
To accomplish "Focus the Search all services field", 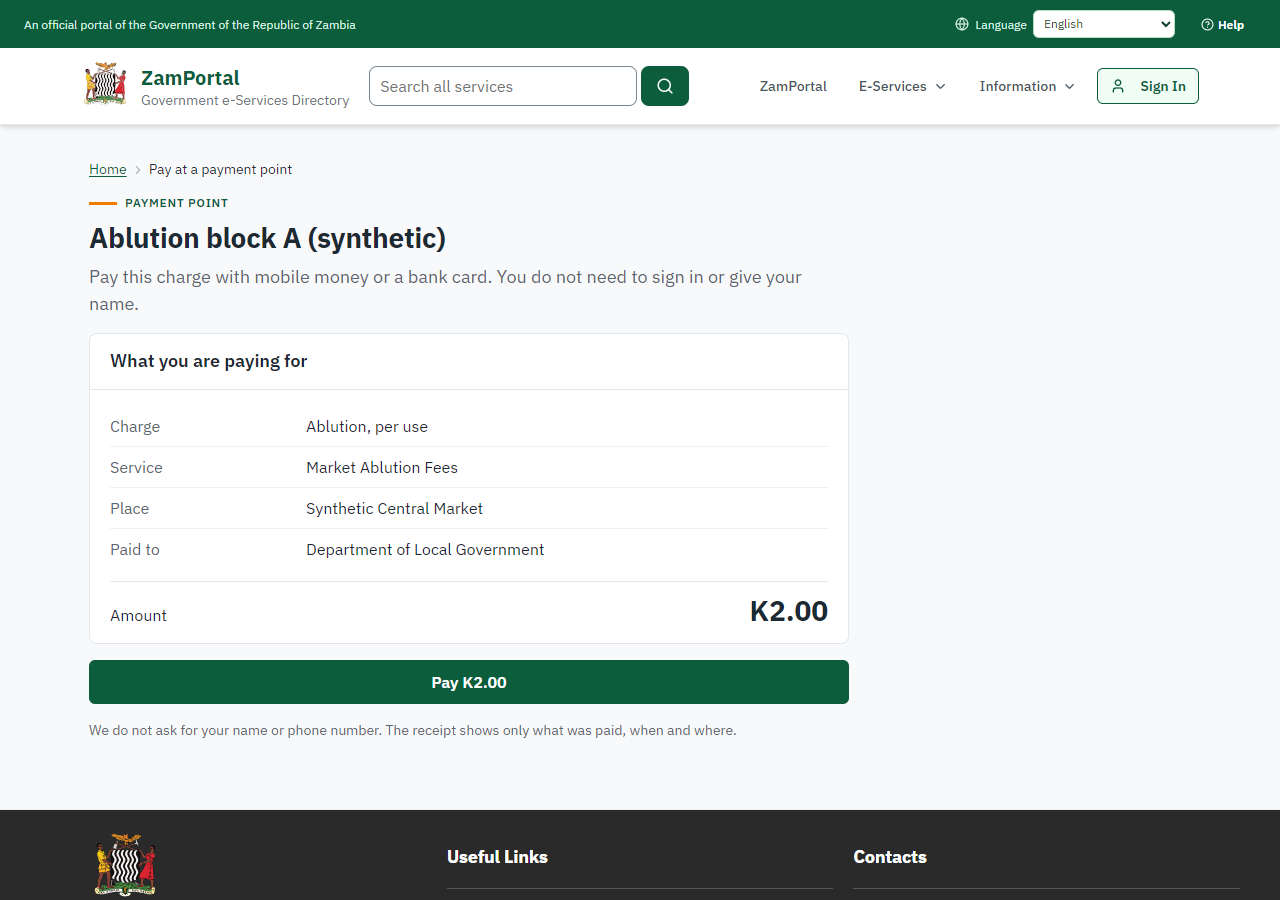I will (x=503, y=86).
